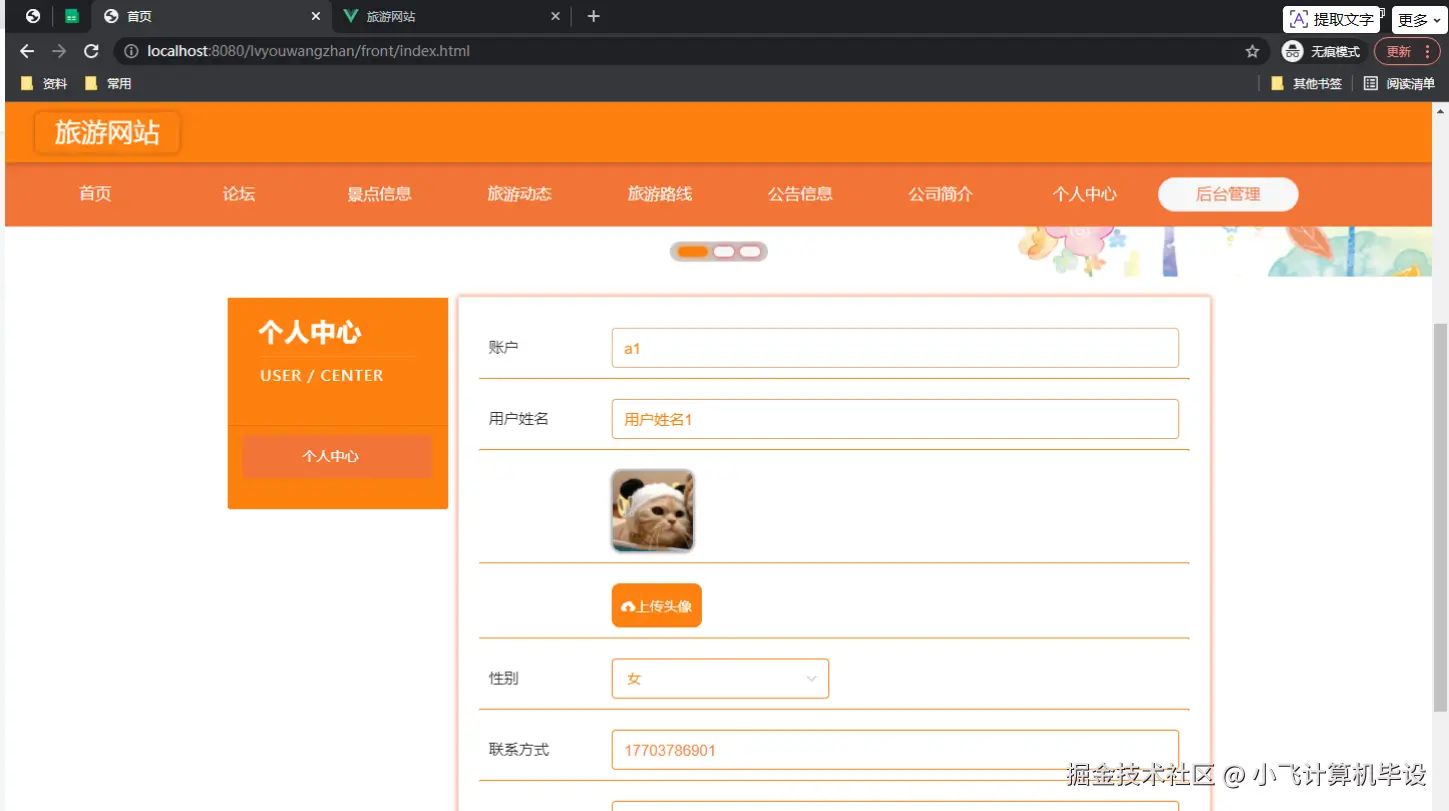Bookmark page with the star icon

[1252, 51]
